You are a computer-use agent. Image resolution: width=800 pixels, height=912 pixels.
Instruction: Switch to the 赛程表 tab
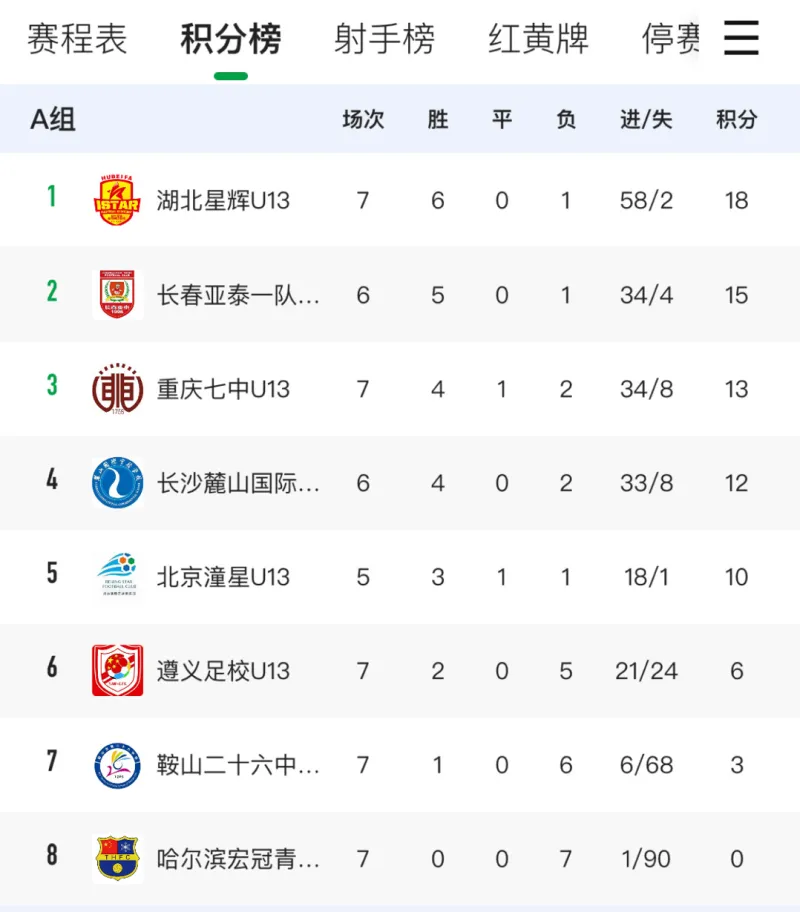point(77,40)
